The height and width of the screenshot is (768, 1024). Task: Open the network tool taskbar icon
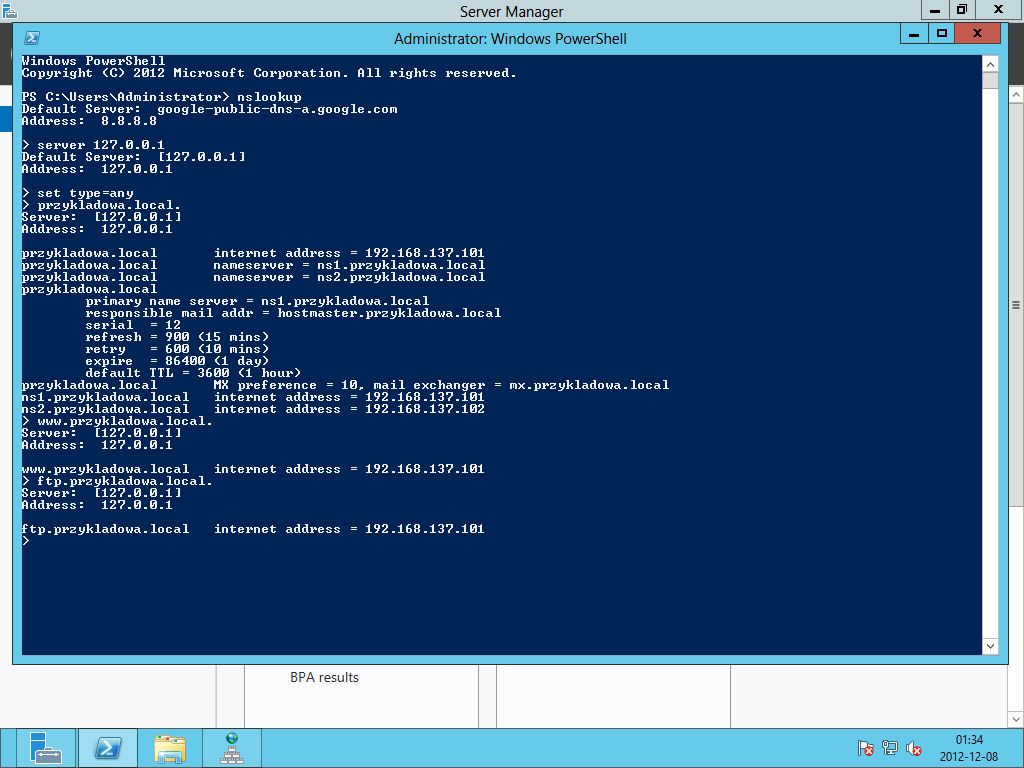click(x=232, y=748)
